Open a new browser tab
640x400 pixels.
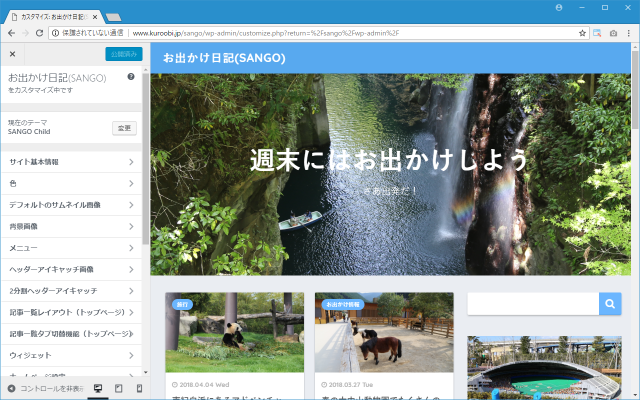tap(113, 17)
